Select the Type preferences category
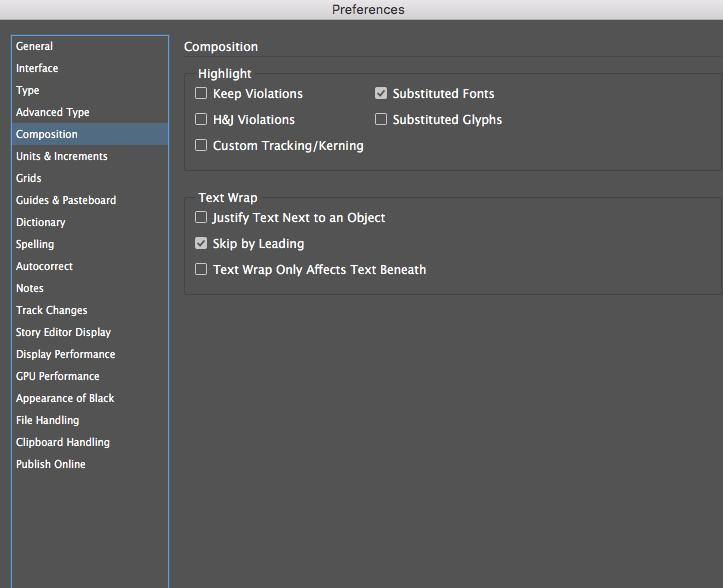The height and width of the screenshot is (588, 723). click(x=28, y=90)
